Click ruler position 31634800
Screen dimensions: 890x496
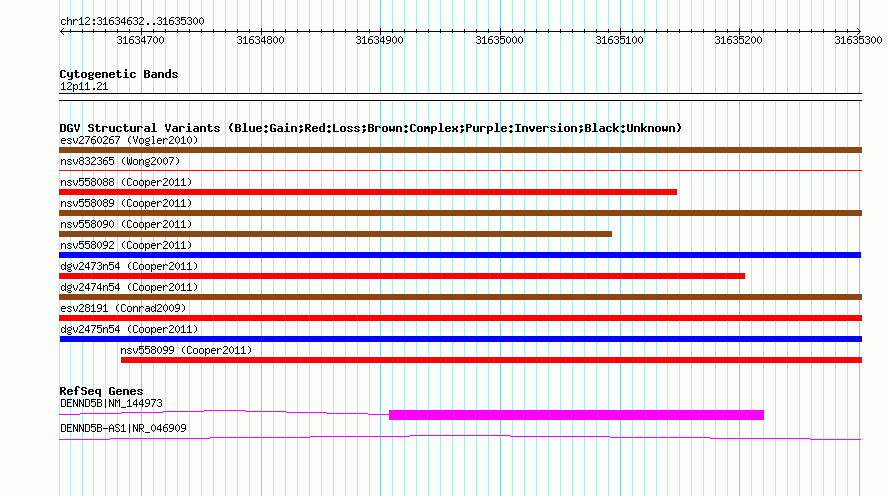[260, 40]
